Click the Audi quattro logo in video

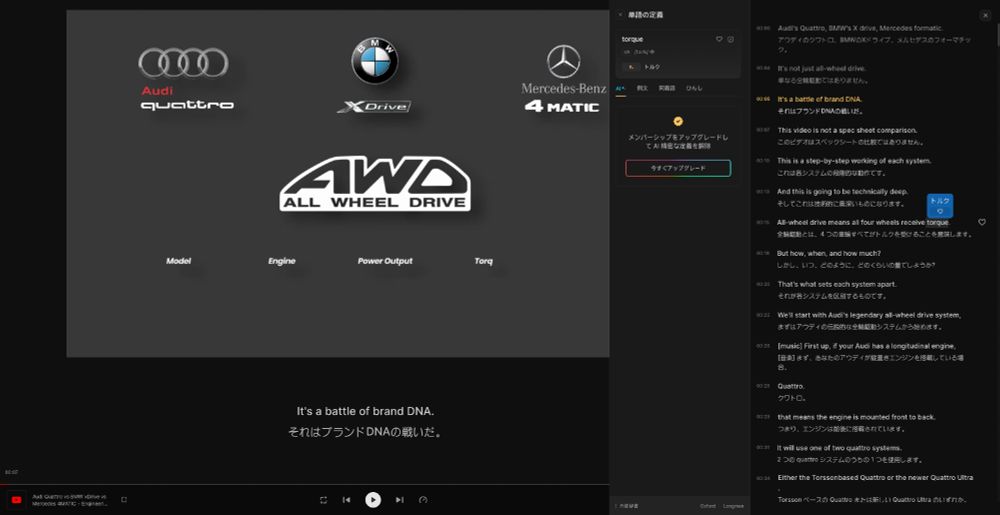click(186, 80)
